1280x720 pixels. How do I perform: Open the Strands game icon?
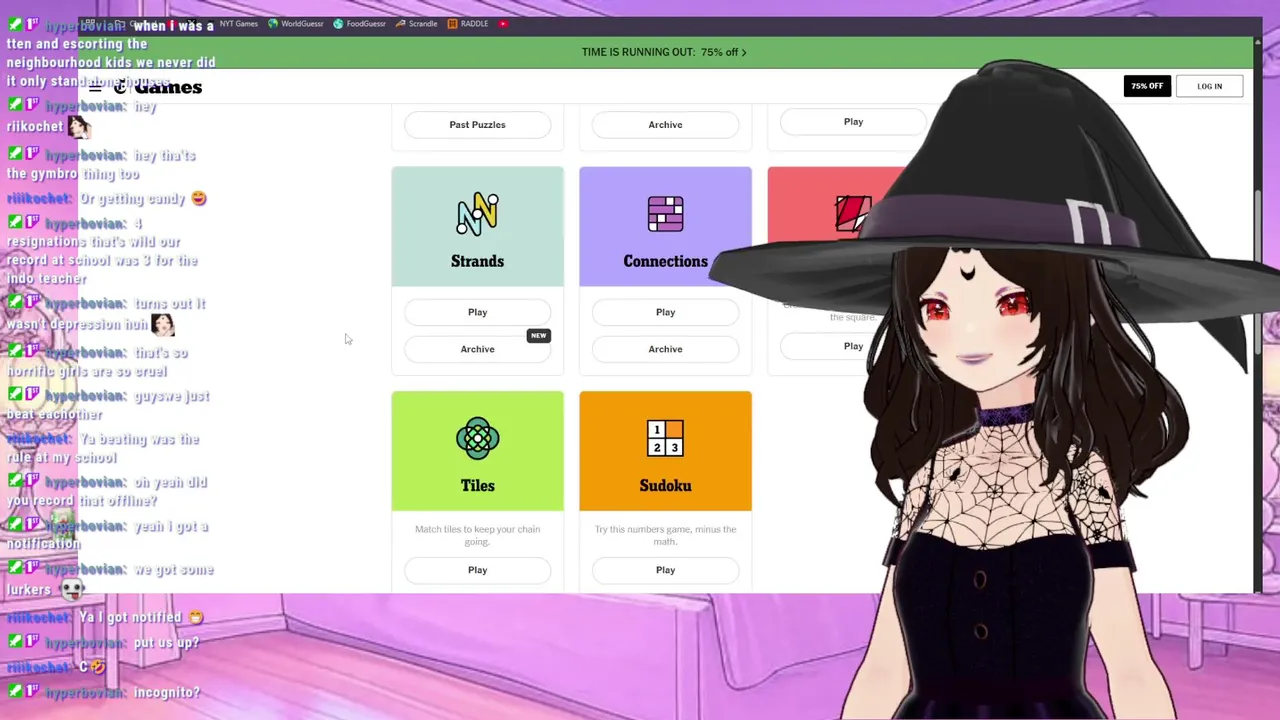(477, 214)
